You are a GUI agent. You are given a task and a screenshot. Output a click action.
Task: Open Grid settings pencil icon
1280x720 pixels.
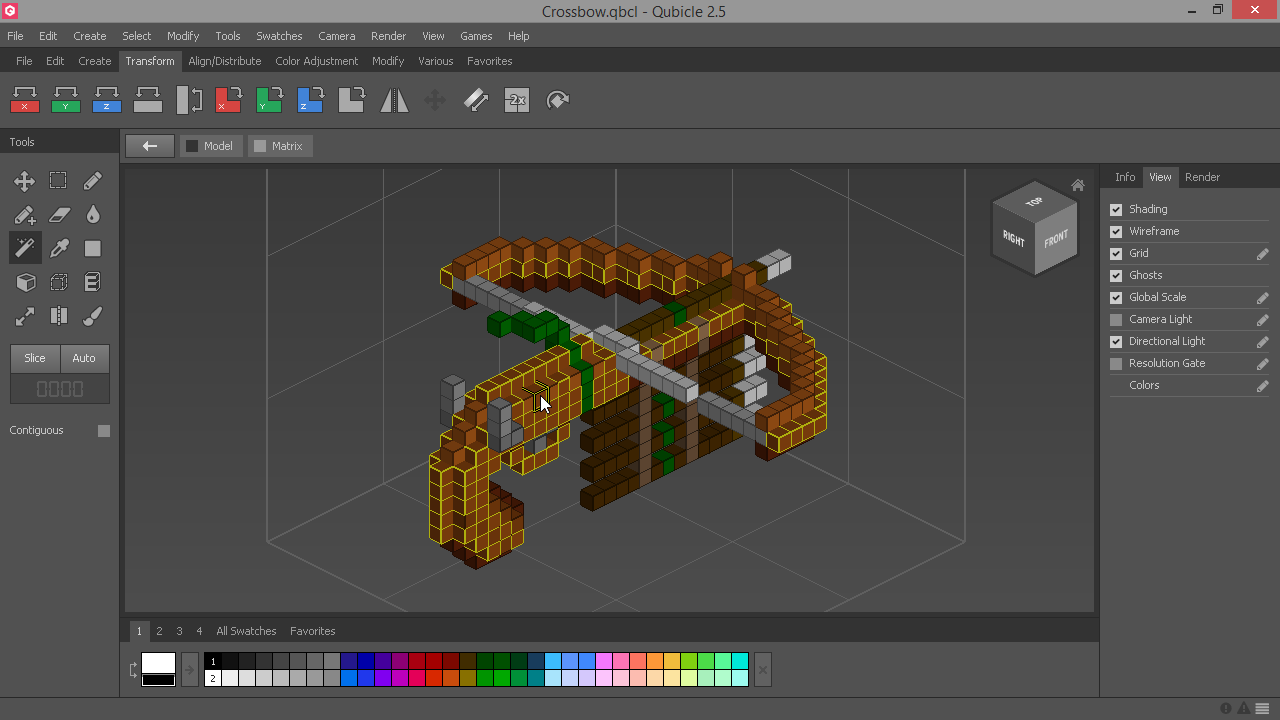(x=1262, y=254)
